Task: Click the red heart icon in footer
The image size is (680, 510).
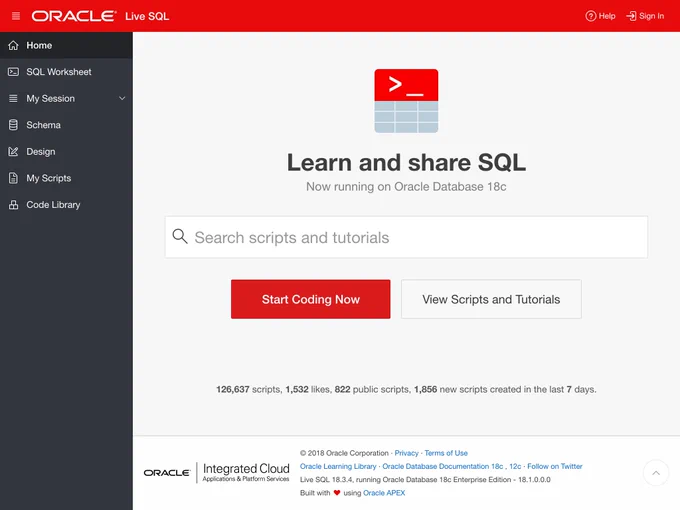Action: [337, 493]
